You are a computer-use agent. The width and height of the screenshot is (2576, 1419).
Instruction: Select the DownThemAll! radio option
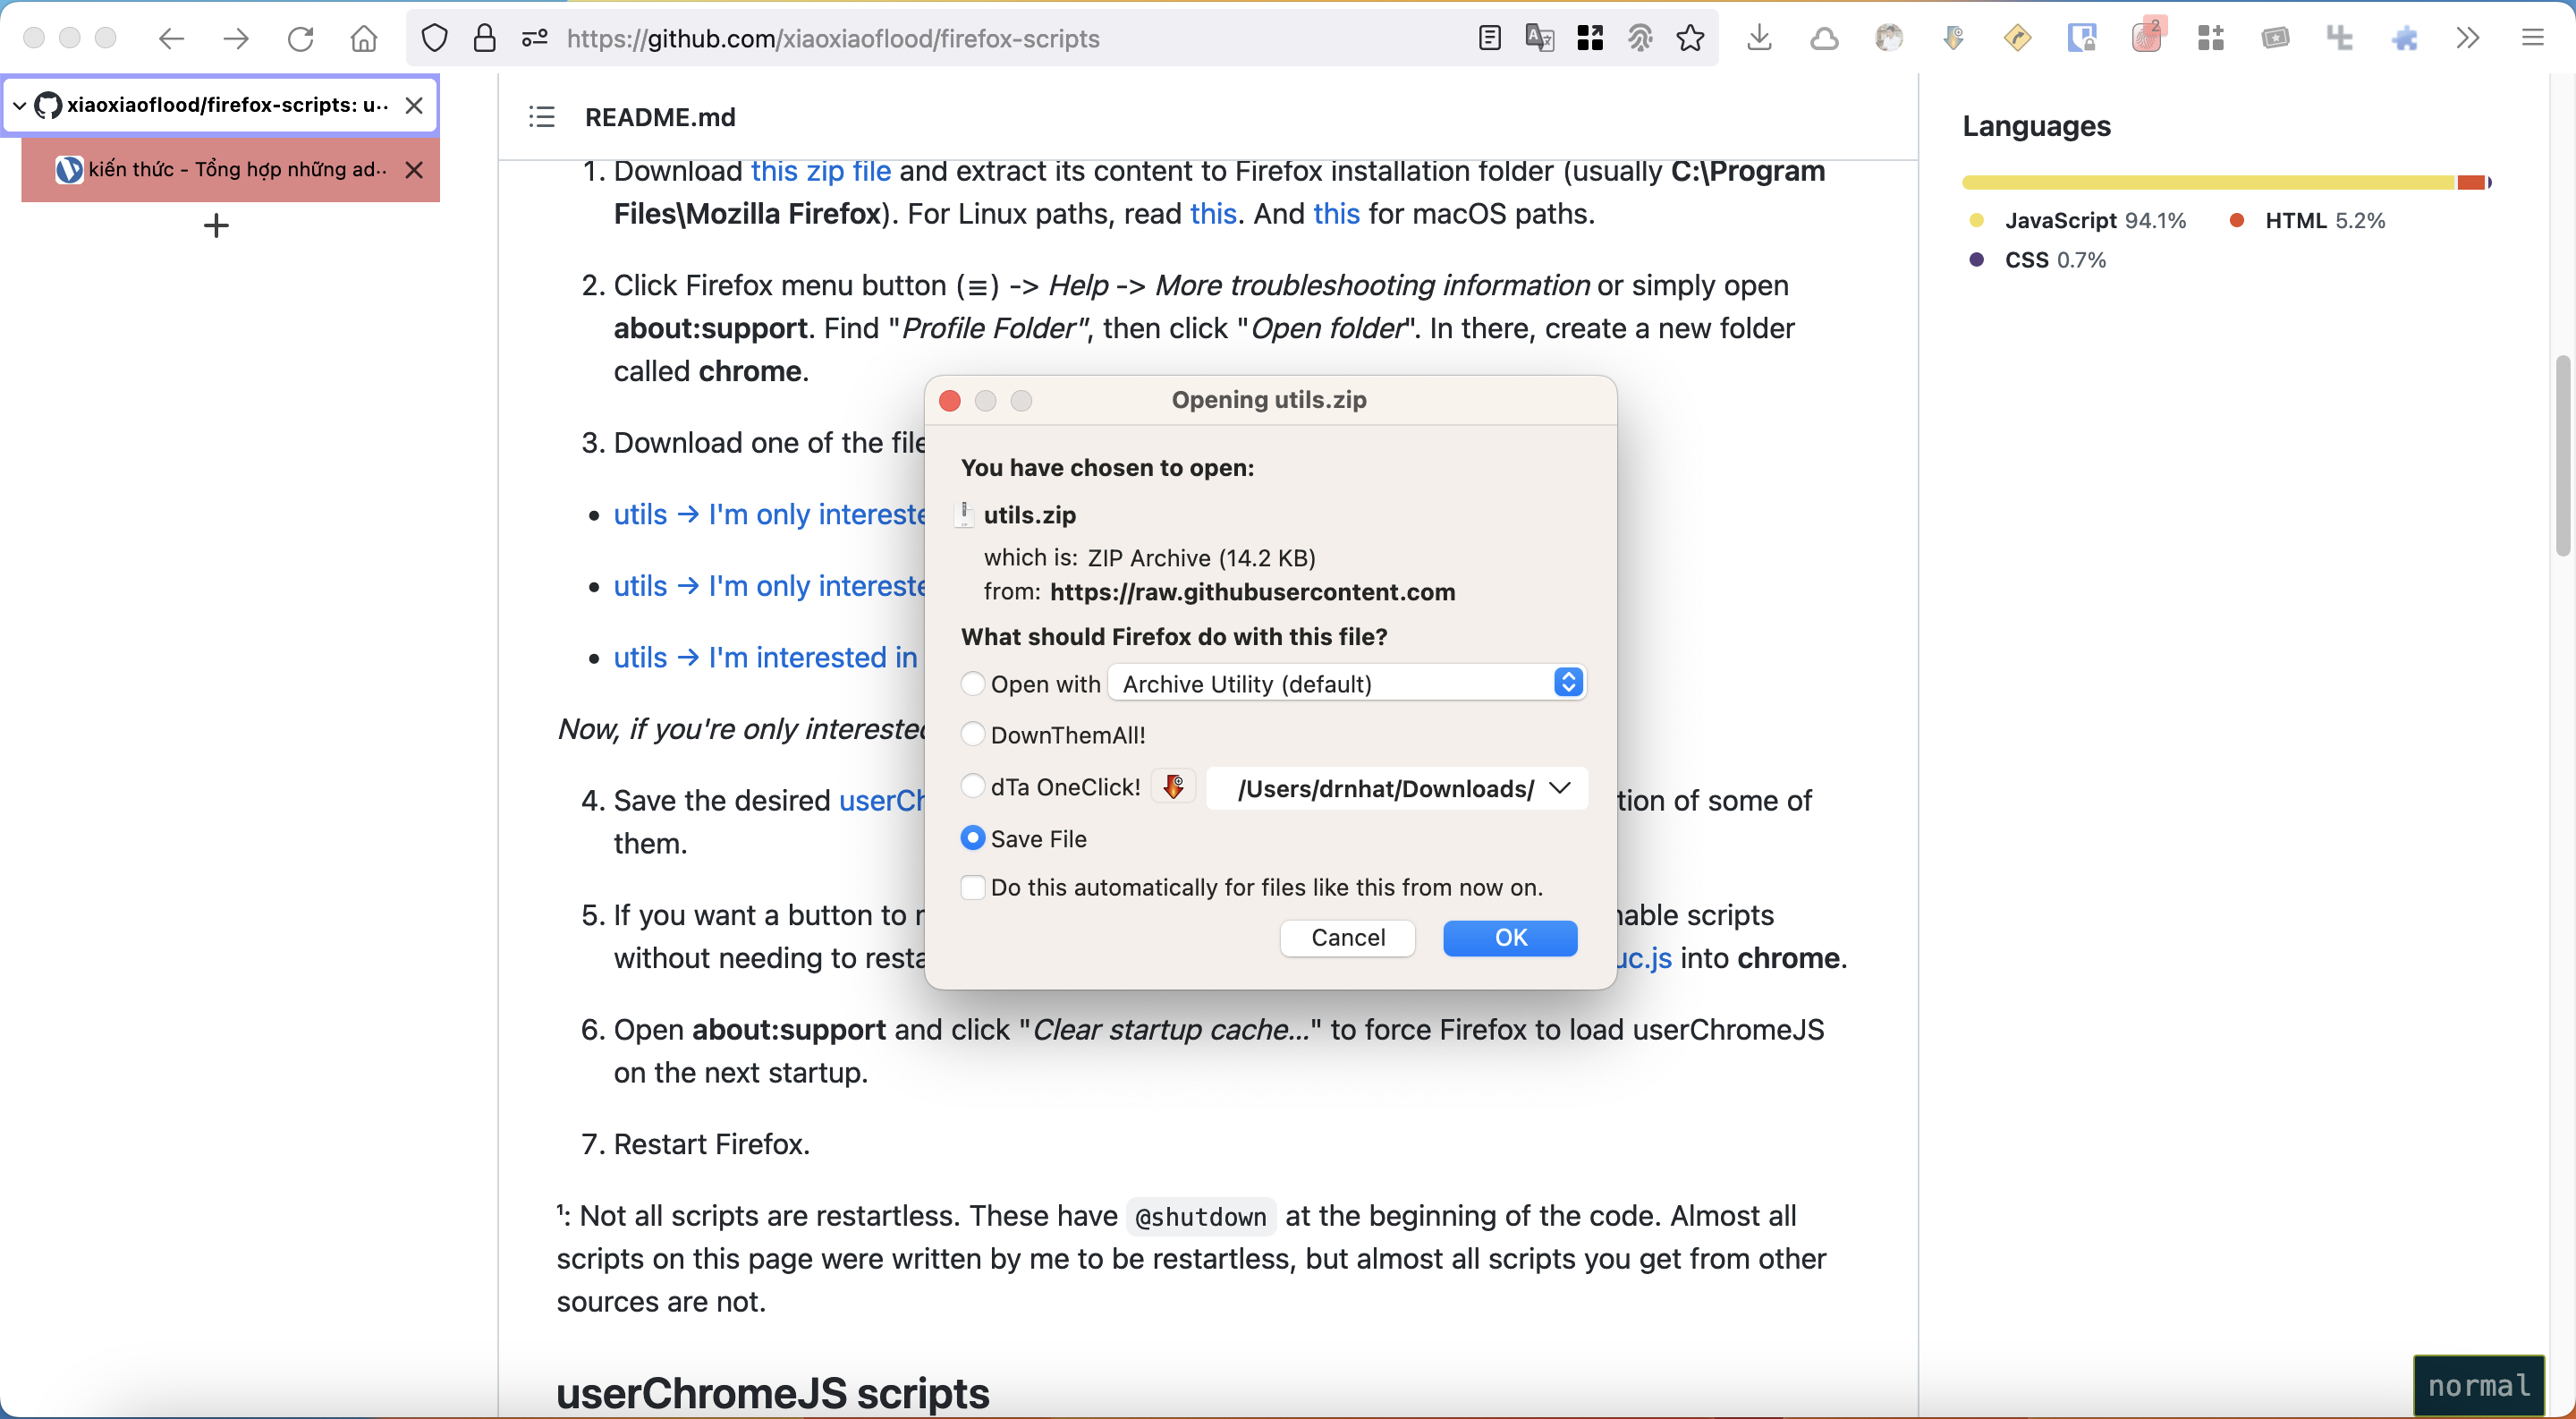click(972, 734)
